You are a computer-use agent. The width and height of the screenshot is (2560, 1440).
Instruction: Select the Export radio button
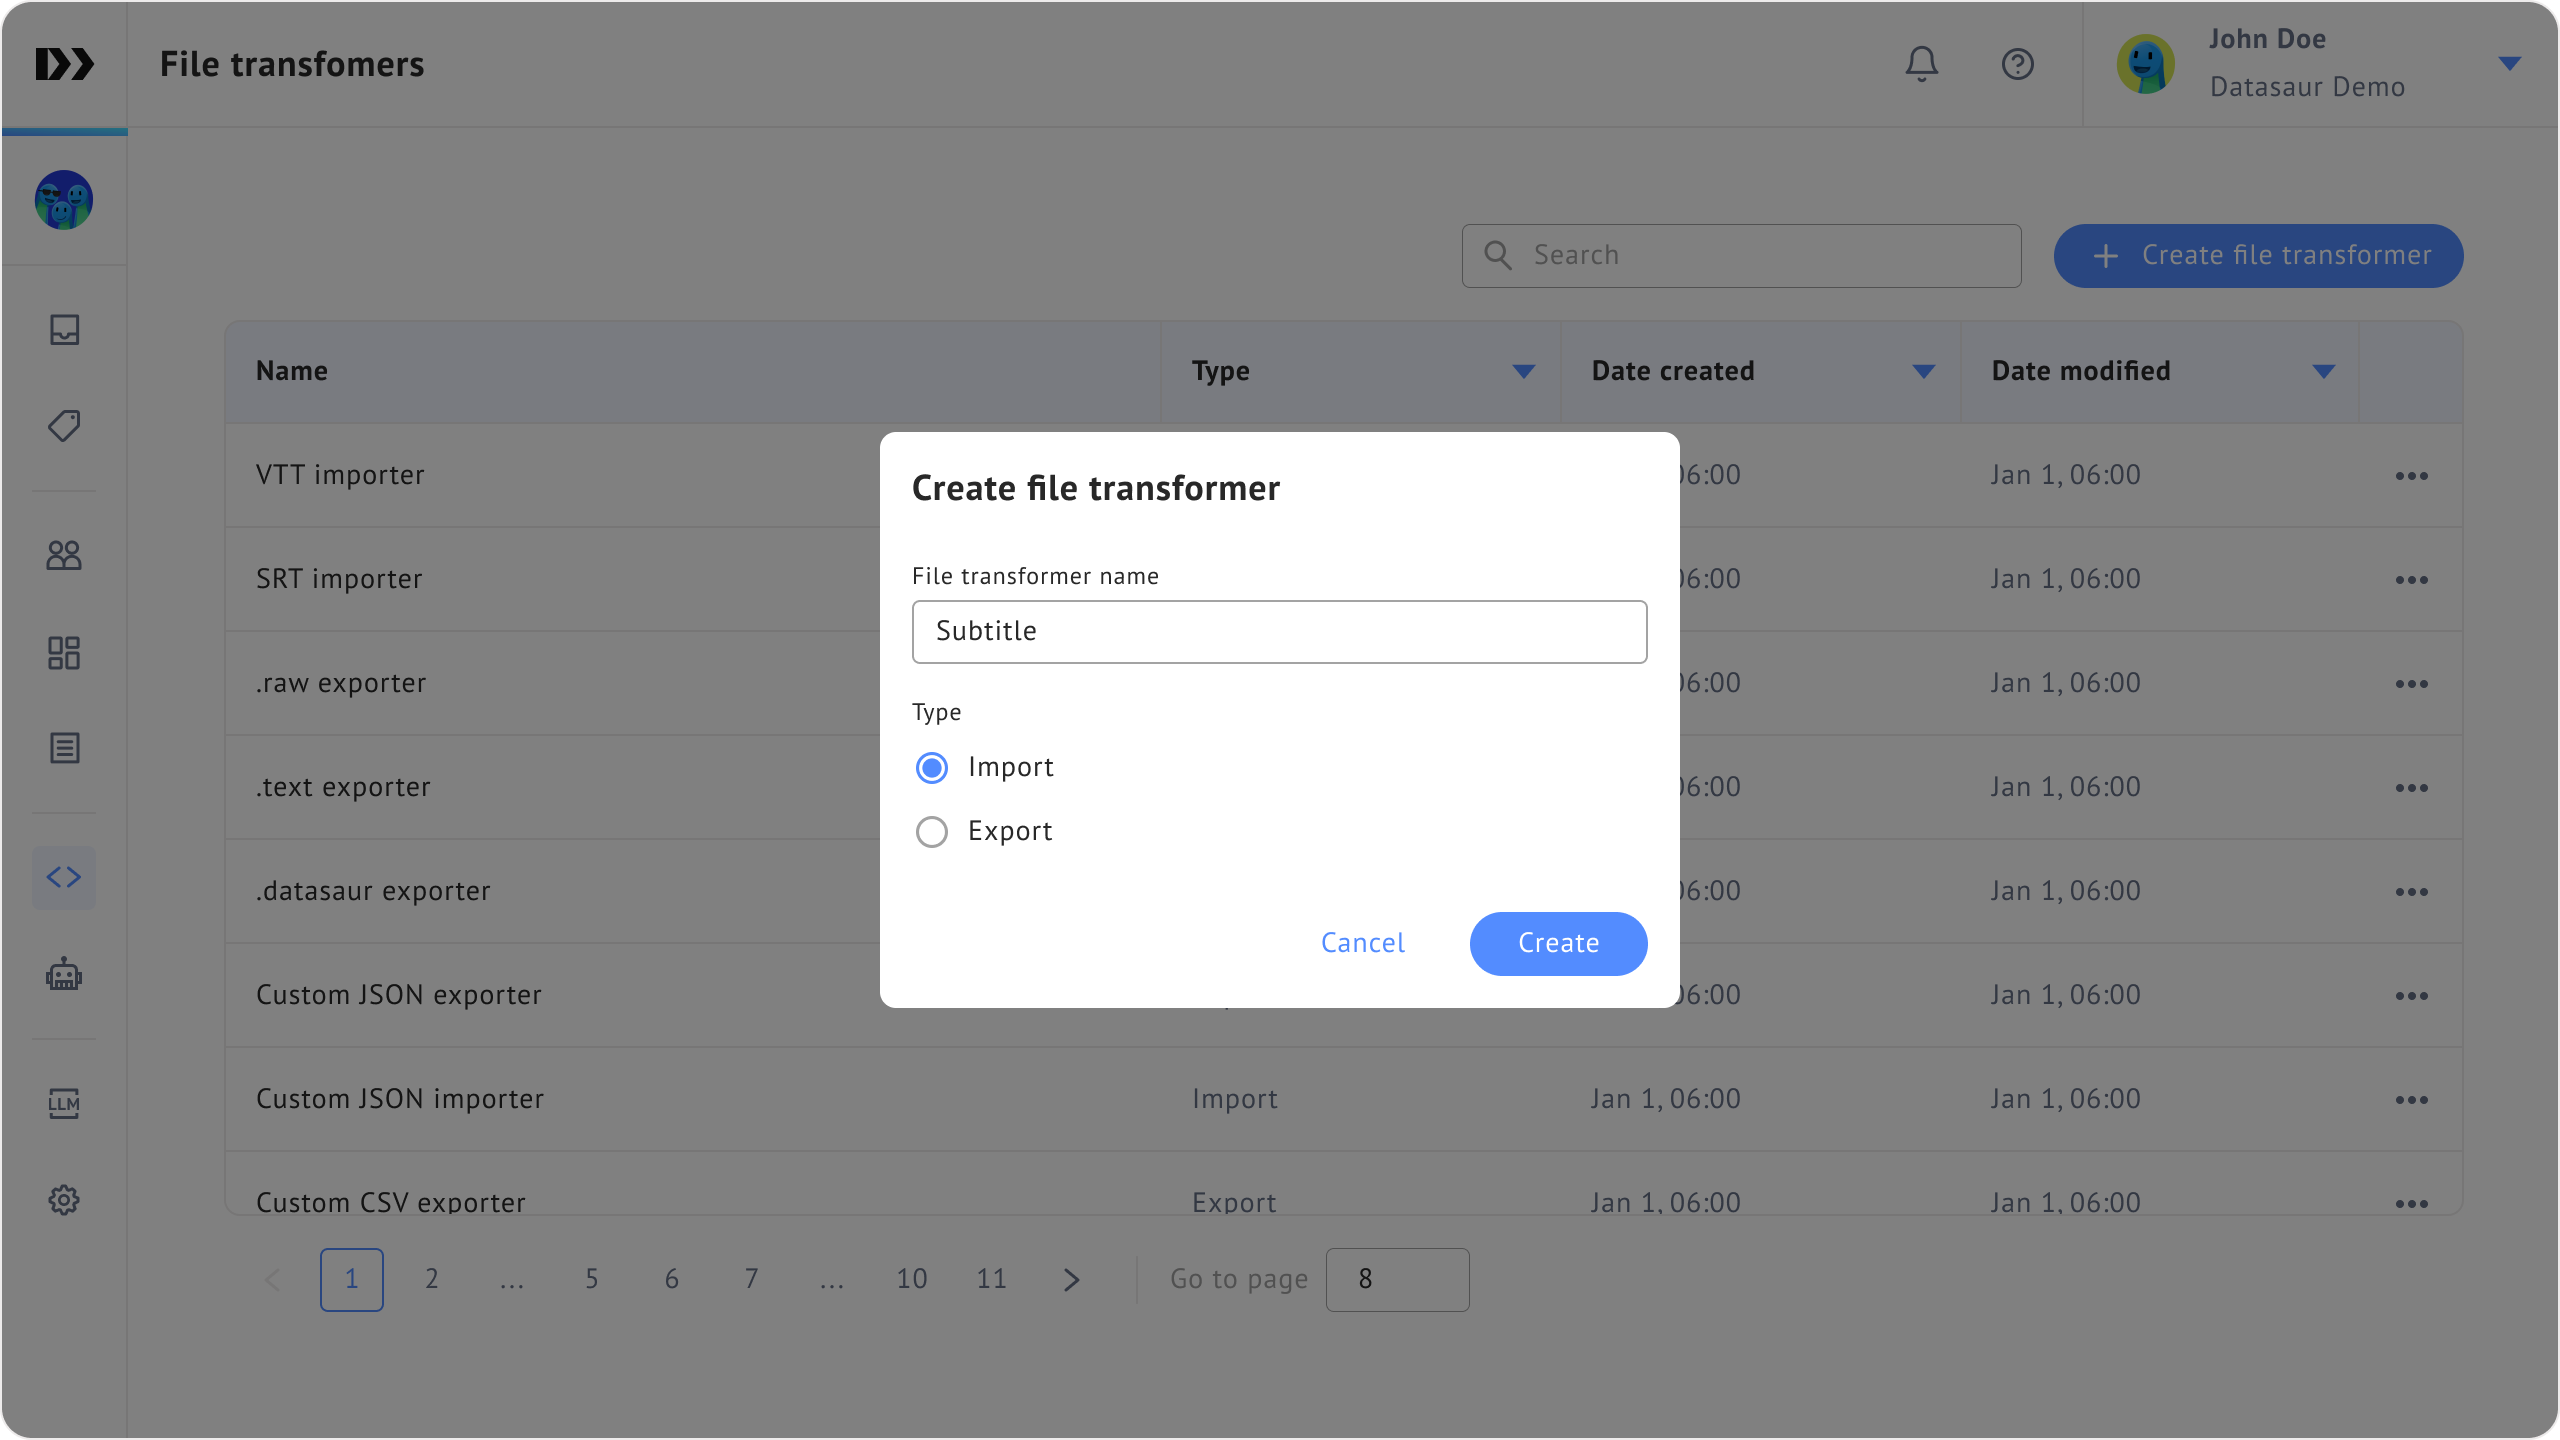coord(932,832)
